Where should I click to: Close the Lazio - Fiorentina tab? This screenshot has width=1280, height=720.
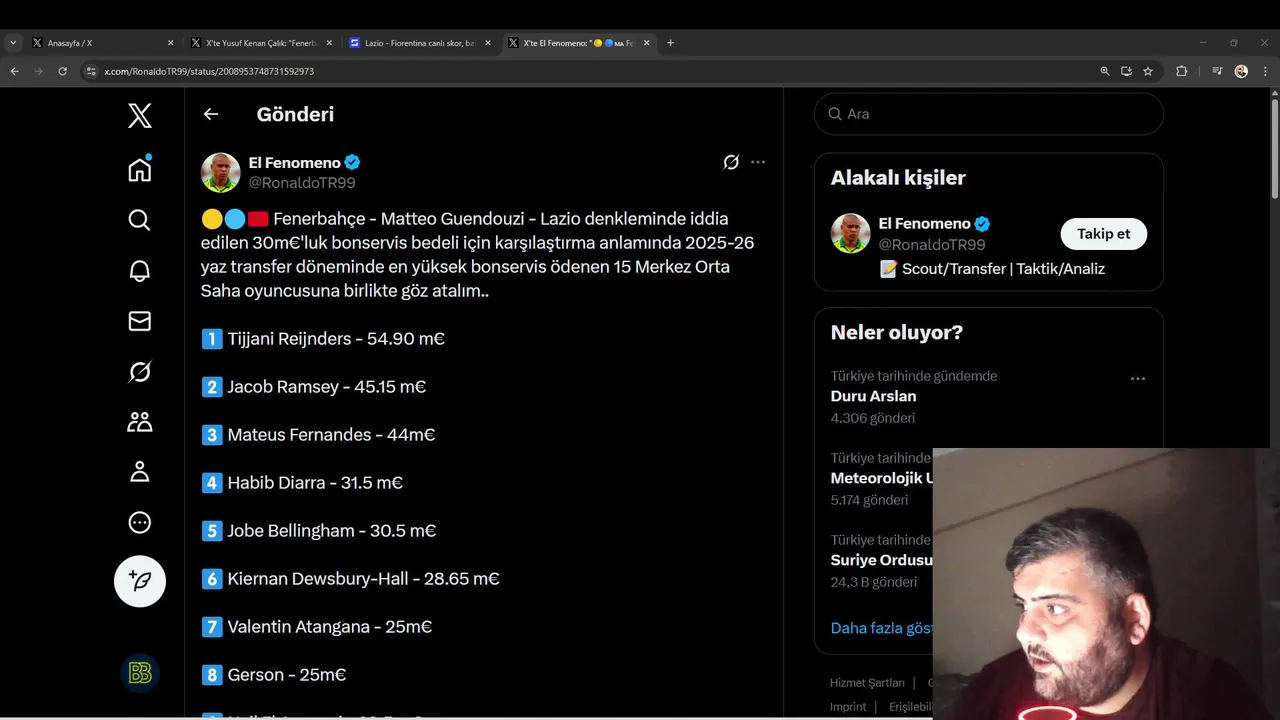click(x=488, y=43)
